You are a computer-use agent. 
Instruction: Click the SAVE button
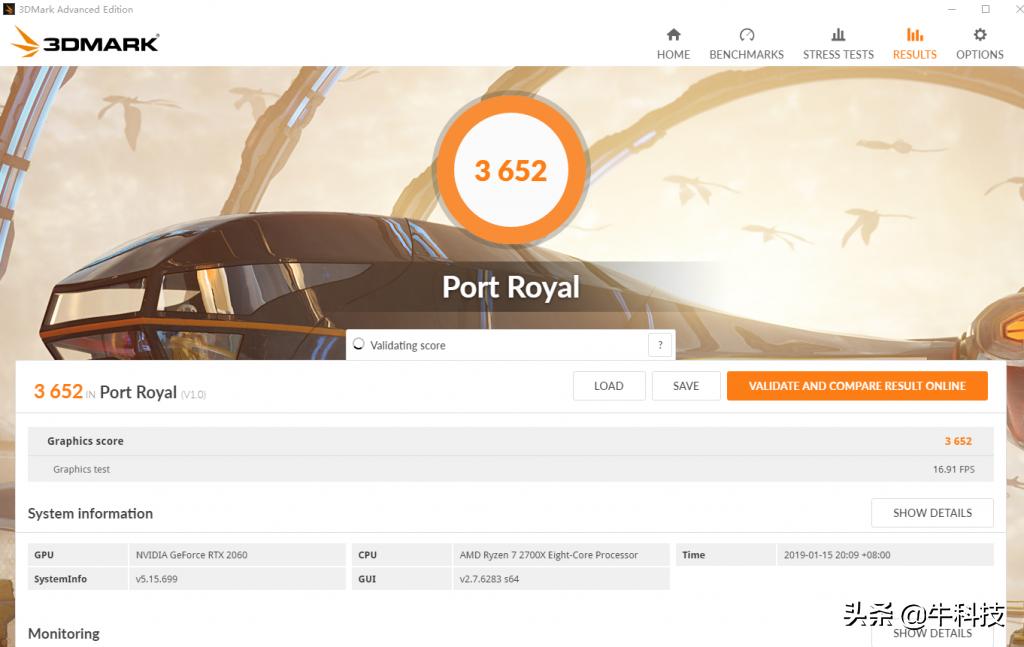tap(686, 386)
